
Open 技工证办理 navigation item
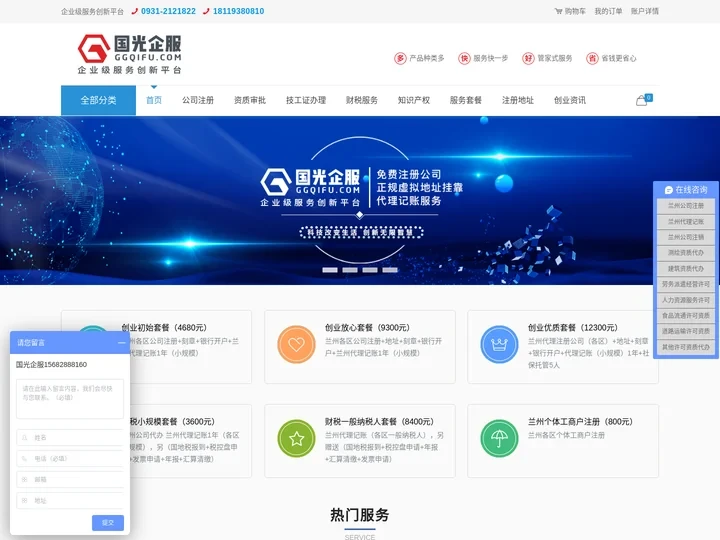click(x=306, y=100)
